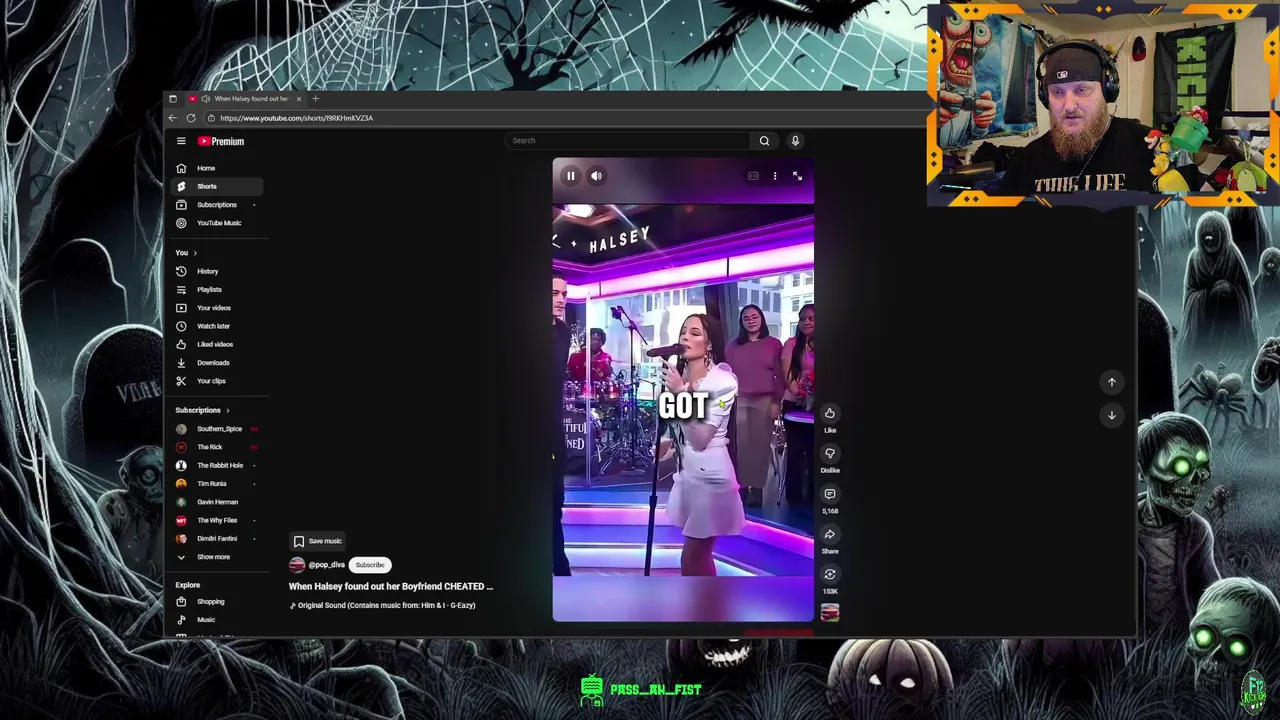
Task: Open The Why Files channel
Action: coord(218,520)
